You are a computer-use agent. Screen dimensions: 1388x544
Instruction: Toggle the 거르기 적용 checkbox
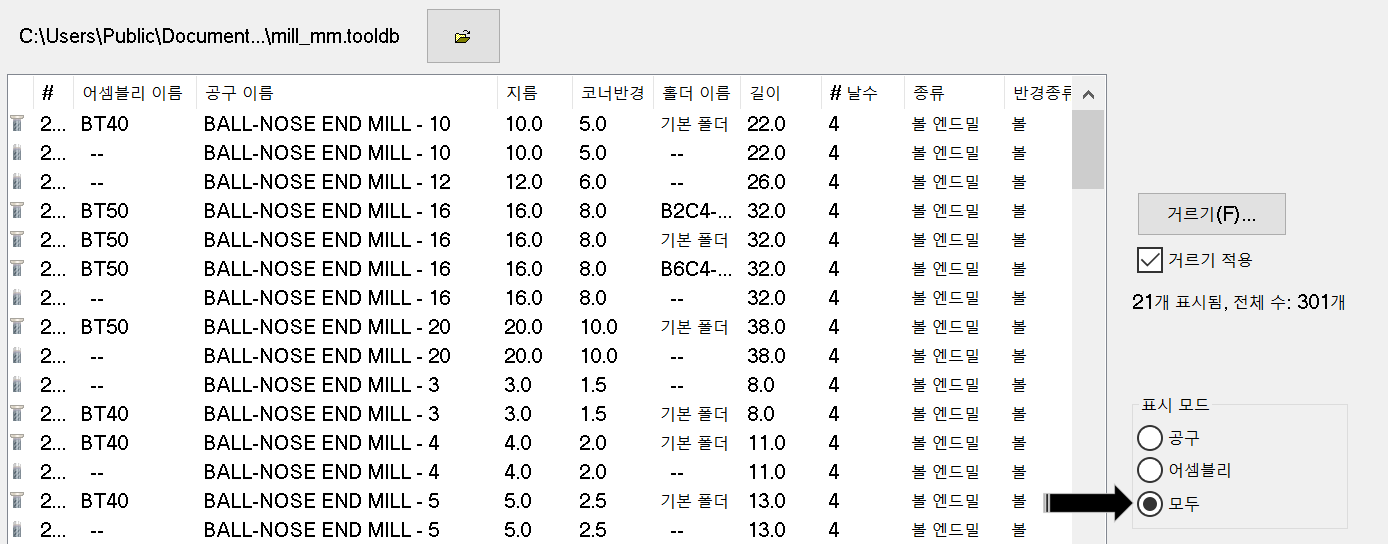click(x=1149, y=260)
